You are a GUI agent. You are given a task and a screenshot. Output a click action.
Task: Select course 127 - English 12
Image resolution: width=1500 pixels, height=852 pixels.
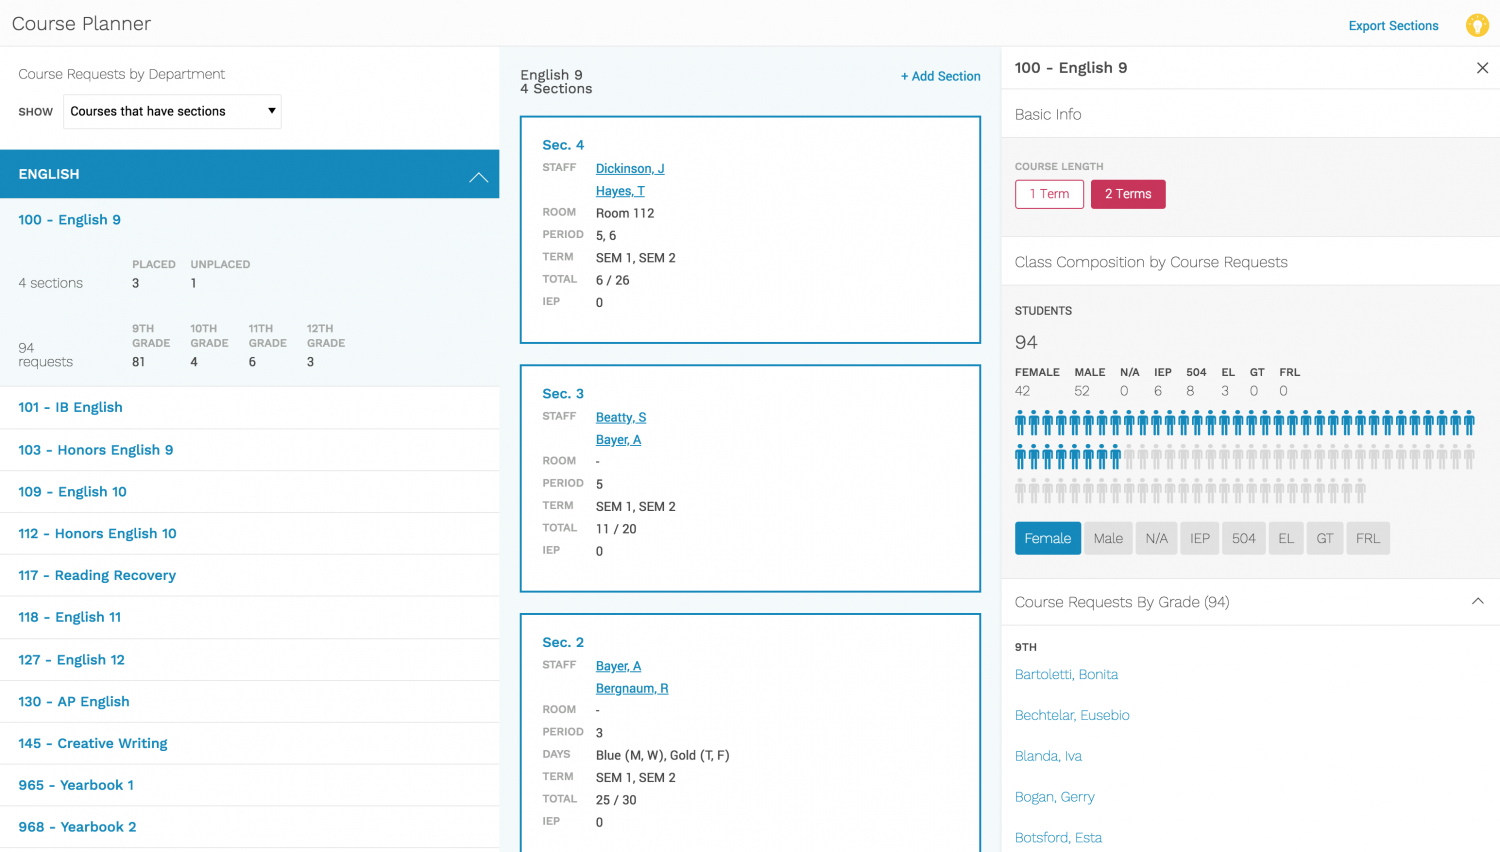(71, 660)
